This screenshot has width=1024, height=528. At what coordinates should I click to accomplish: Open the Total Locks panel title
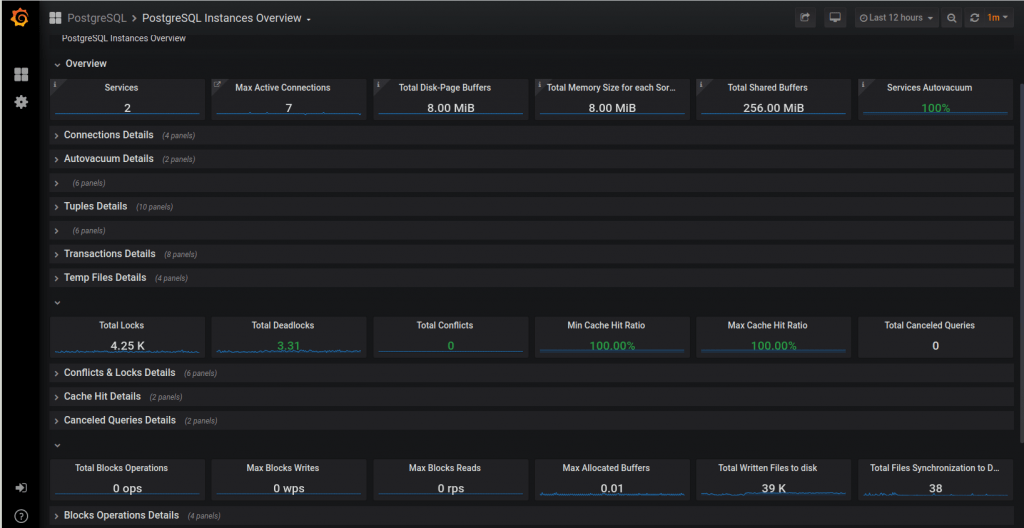(x=121, y=325)
